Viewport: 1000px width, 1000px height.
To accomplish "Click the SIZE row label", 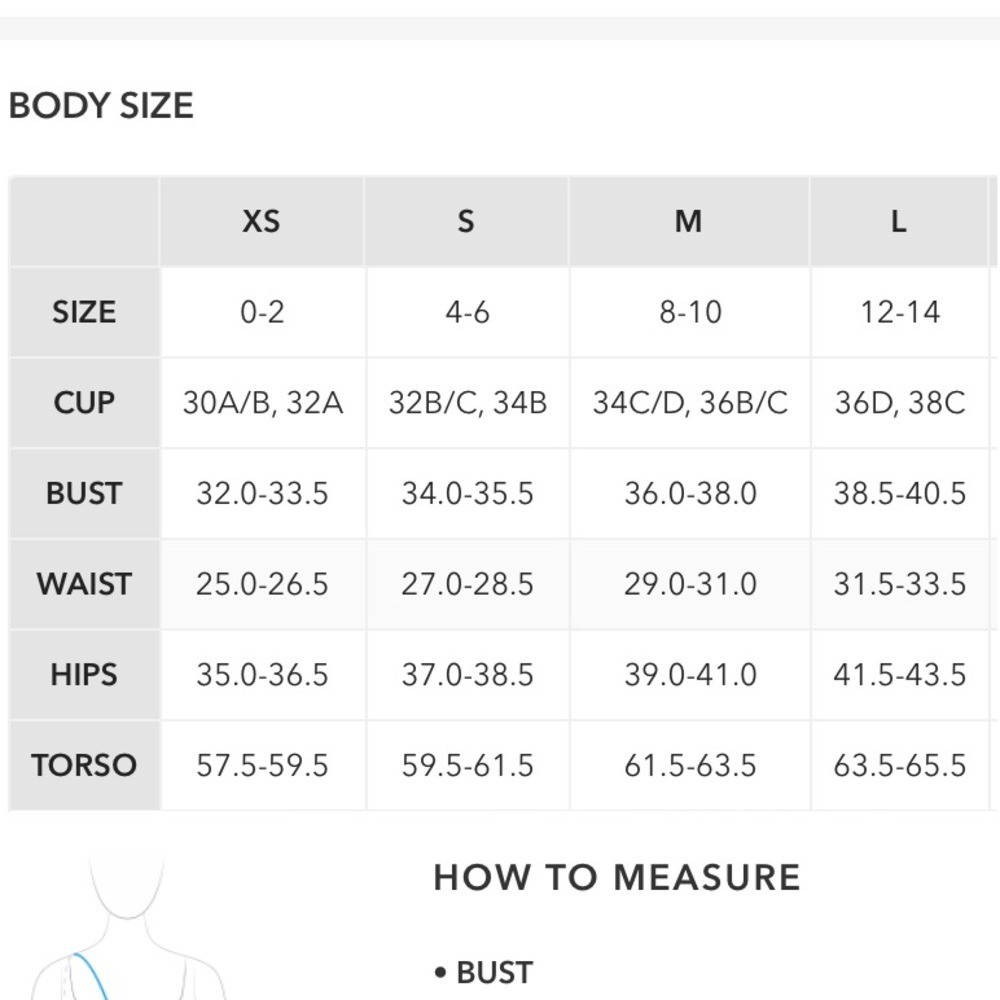I will pos(84,312).
